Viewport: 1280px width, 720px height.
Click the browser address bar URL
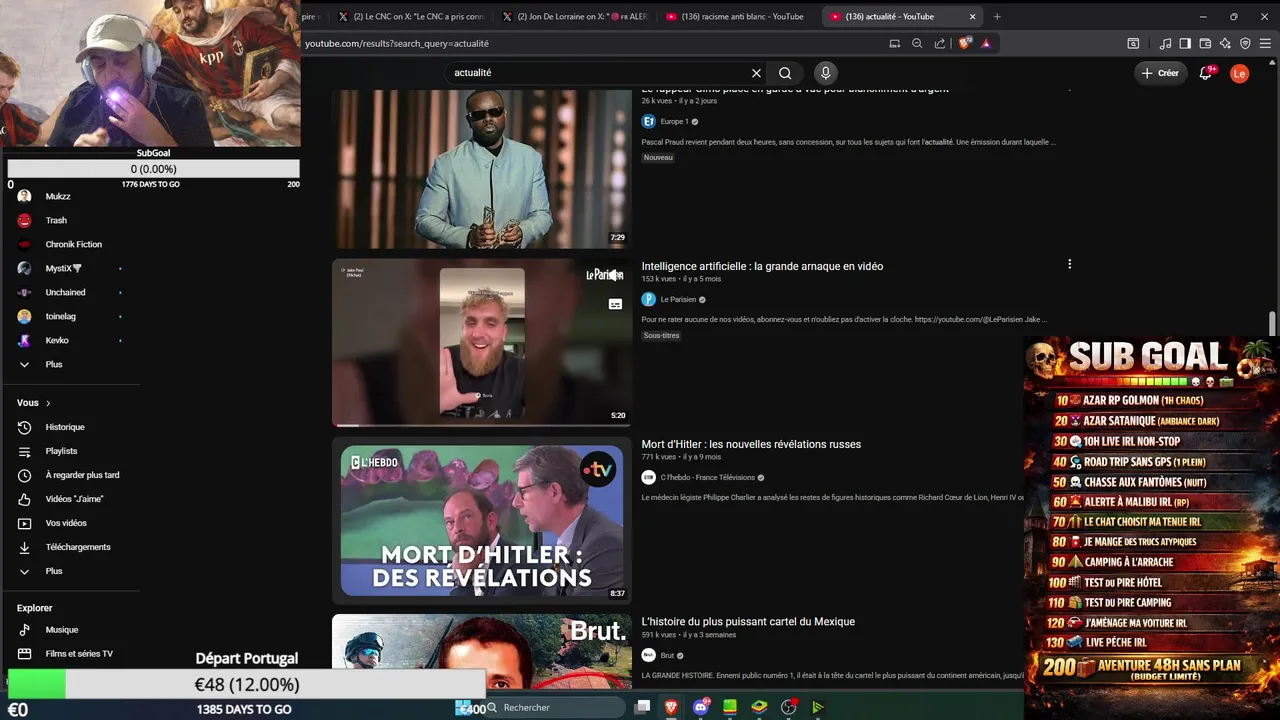397,43
